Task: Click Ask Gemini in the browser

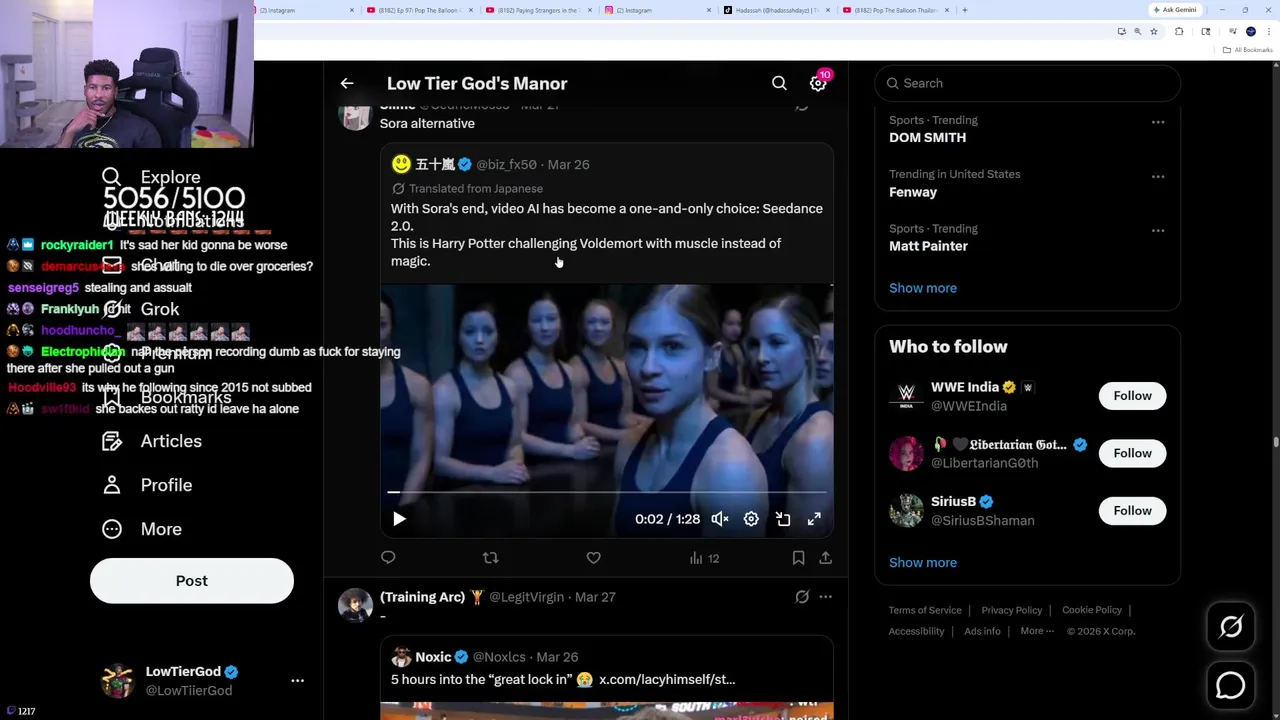Action: click(x=1174, y=10)
